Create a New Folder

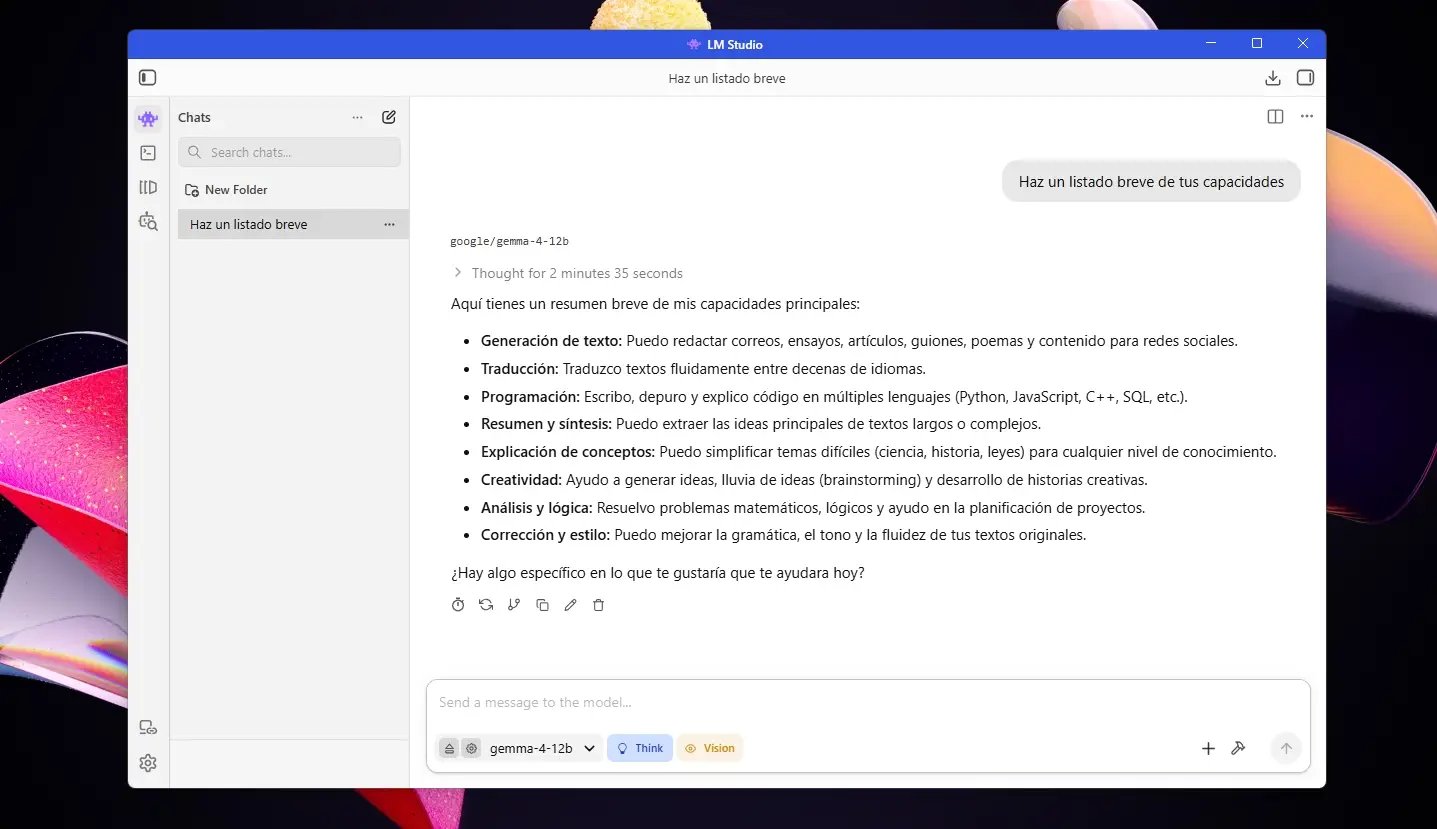226,190
